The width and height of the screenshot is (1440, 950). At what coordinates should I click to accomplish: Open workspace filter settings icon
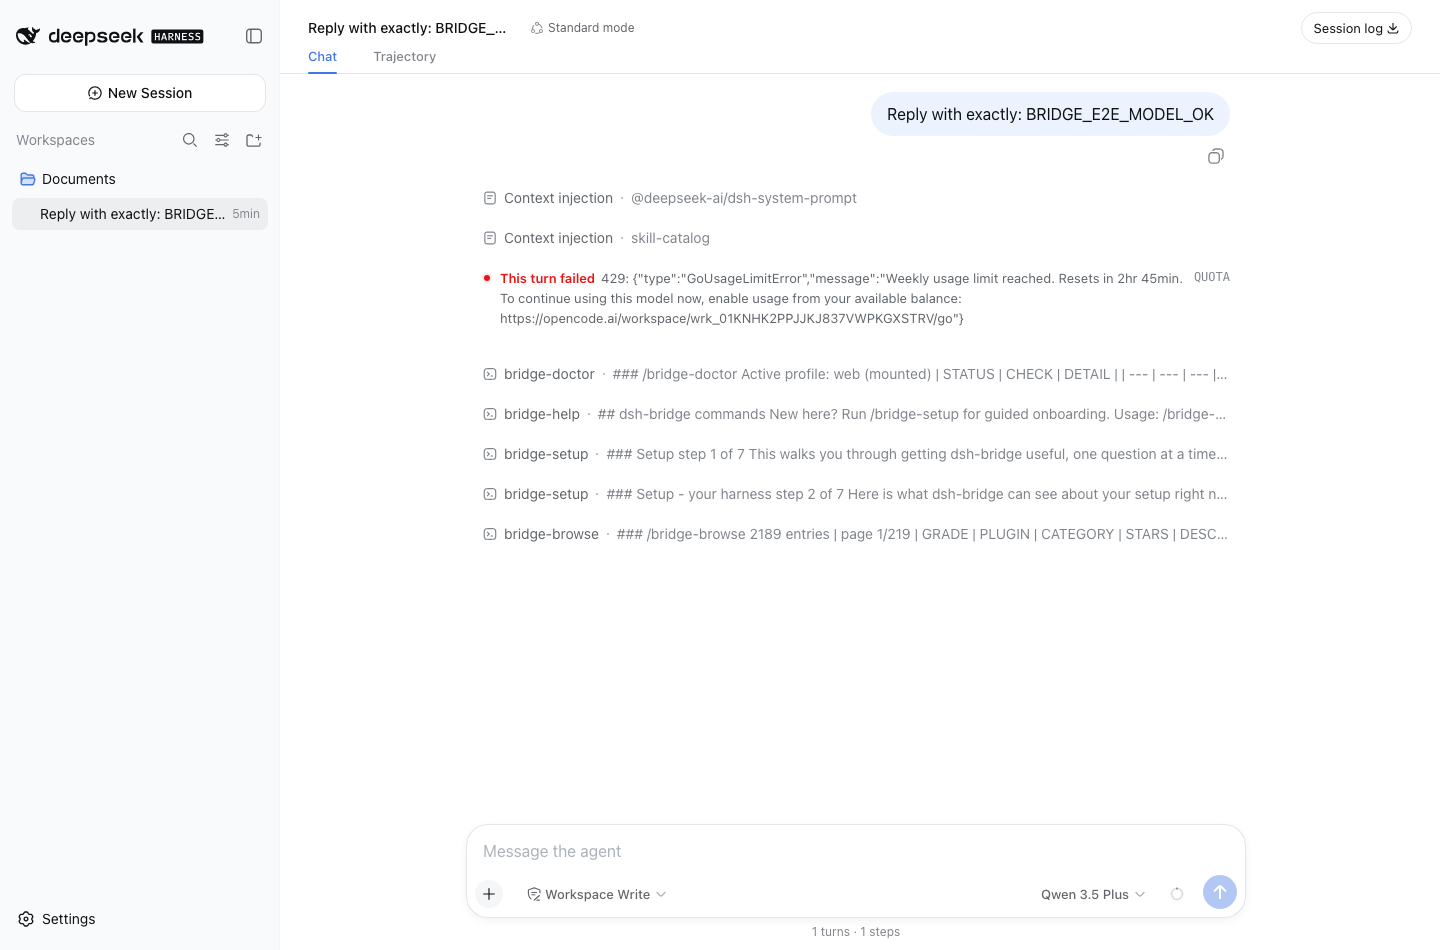coord(222,140)
